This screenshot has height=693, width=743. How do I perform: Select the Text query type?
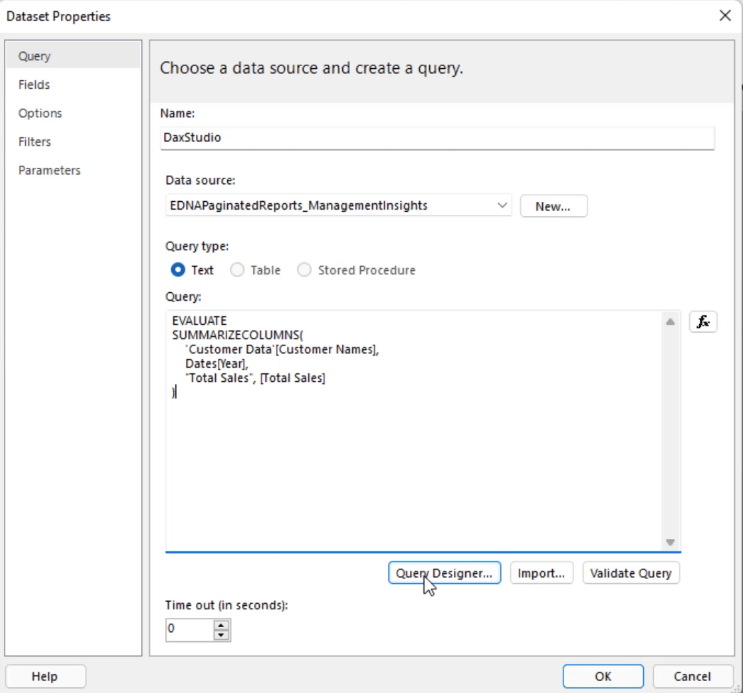click(179, 270)
